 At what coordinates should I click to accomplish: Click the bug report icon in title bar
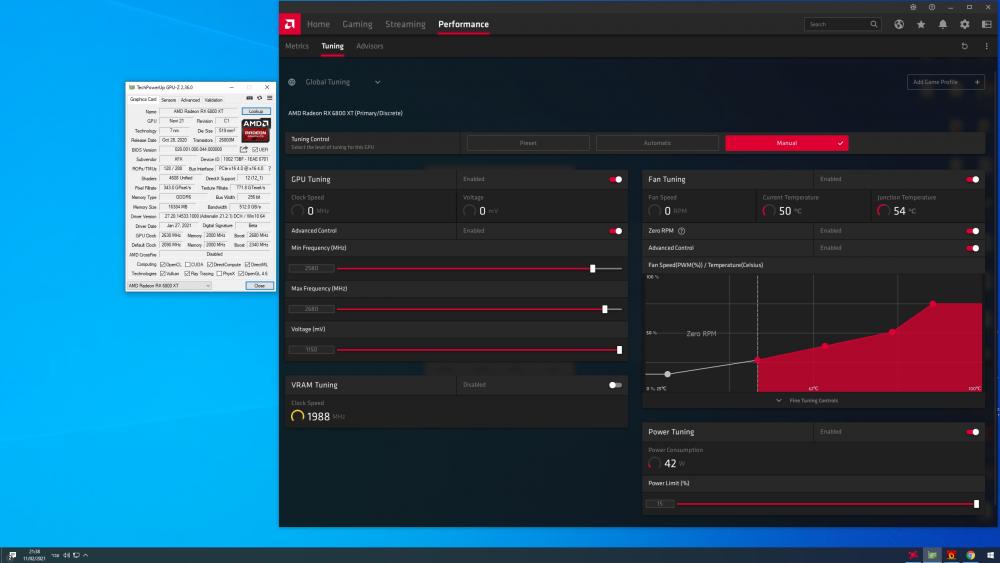(x=913, y=7)
